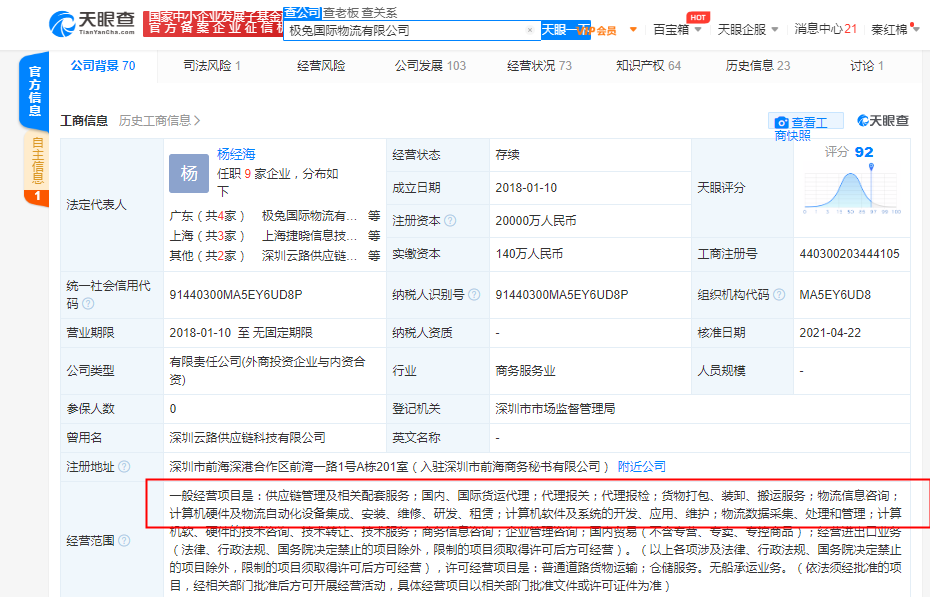The width and height of the screenshot is (930, 597).
Task: Open the HOT badge on 百宝箱
Action: pyautogui.click(x=698, y=17)
